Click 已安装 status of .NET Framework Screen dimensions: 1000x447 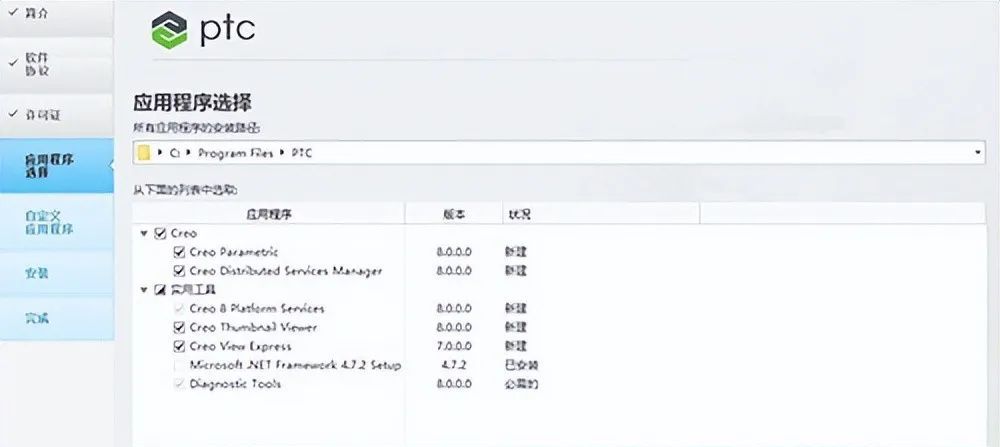click(522, 365)
